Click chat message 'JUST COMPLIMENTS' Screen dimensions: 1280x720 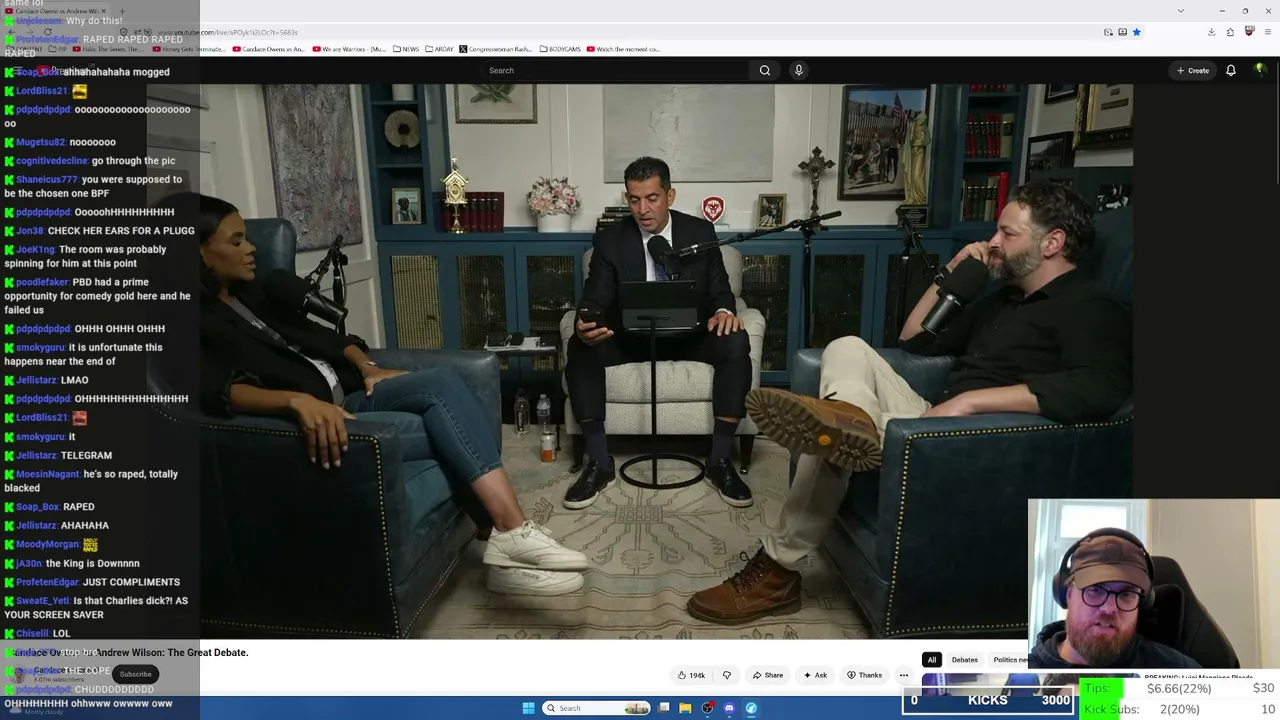pos(131,582)
